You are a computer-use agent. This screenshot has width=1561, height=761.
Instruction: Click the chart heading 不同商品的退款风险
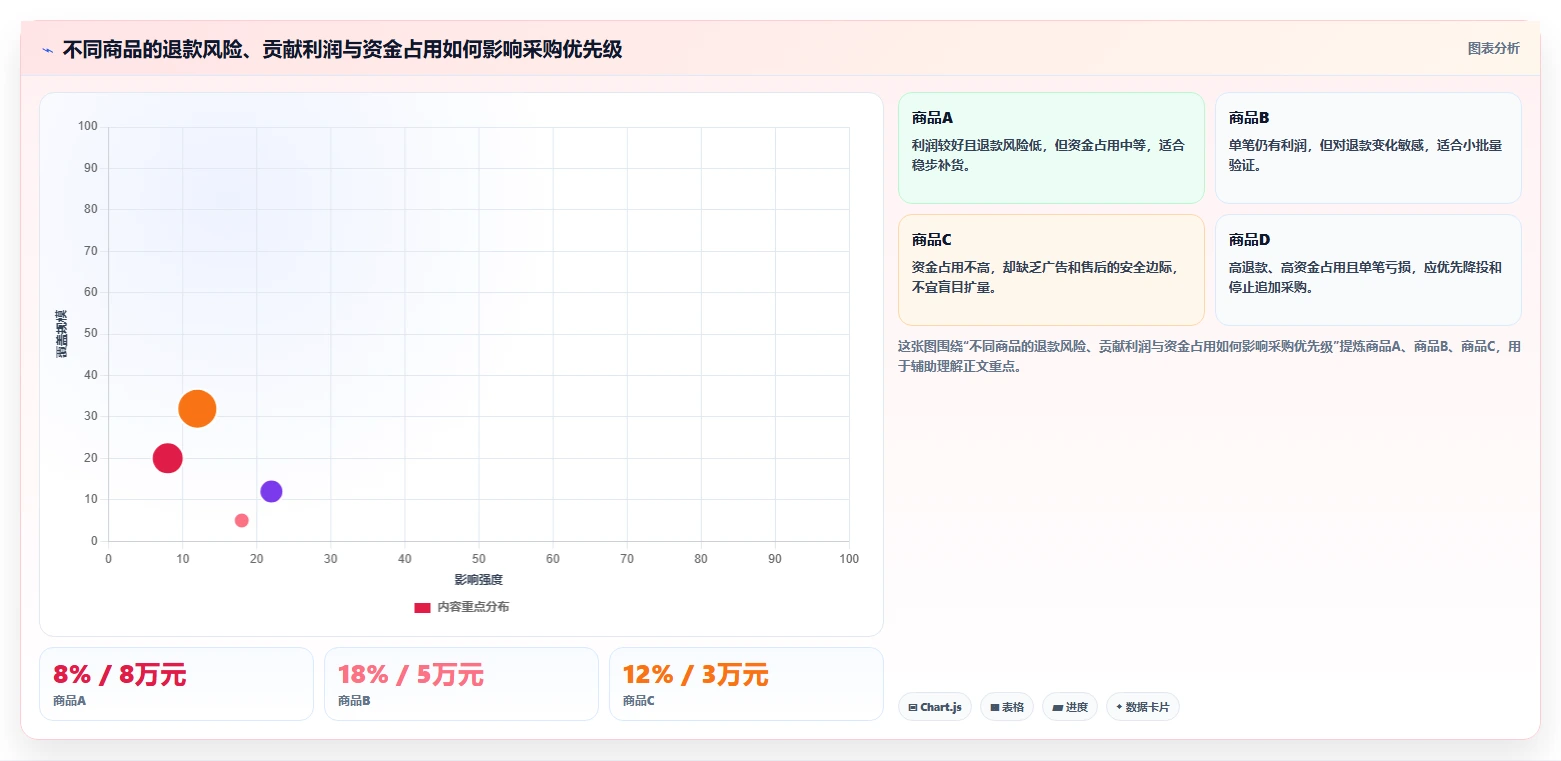(x=342, y=49)
